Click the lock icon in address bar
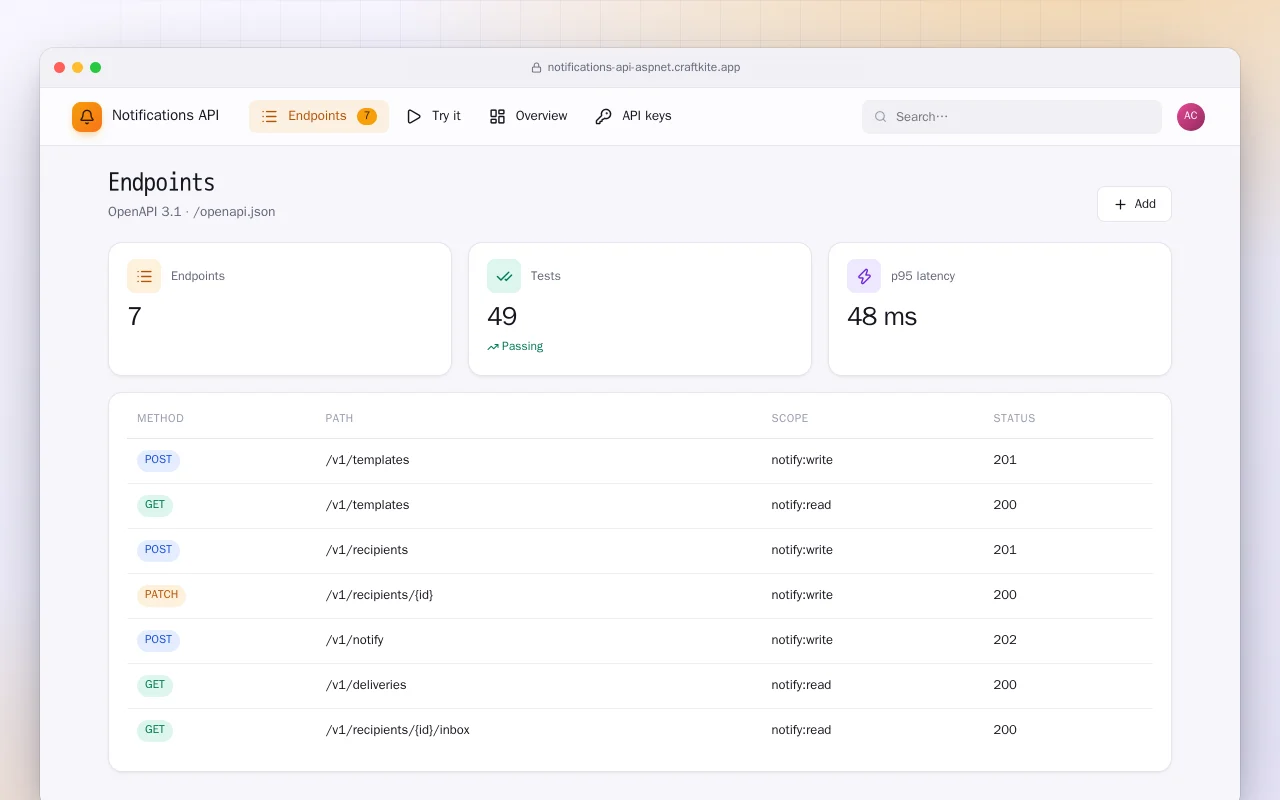The image size is (1280, 800). pos(537,68)
